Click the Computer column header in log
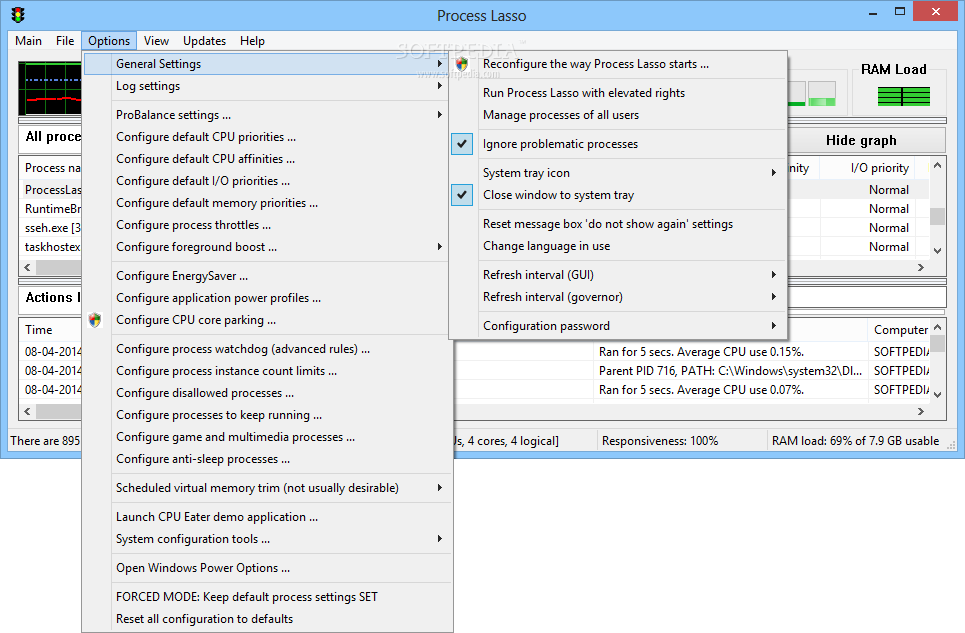Viewport: 965px width, 633px height. coord(899,330)
